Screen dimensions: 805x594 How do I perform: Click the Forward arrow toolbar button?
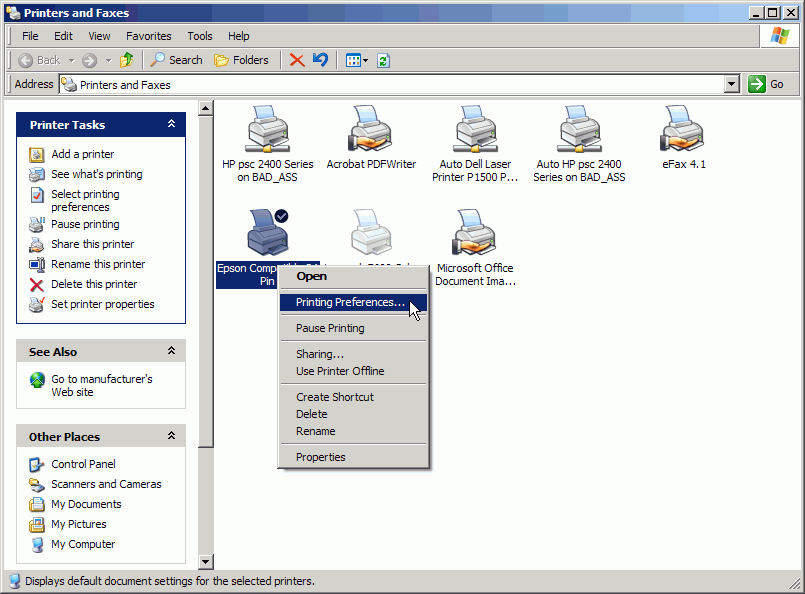coord(89,61)
